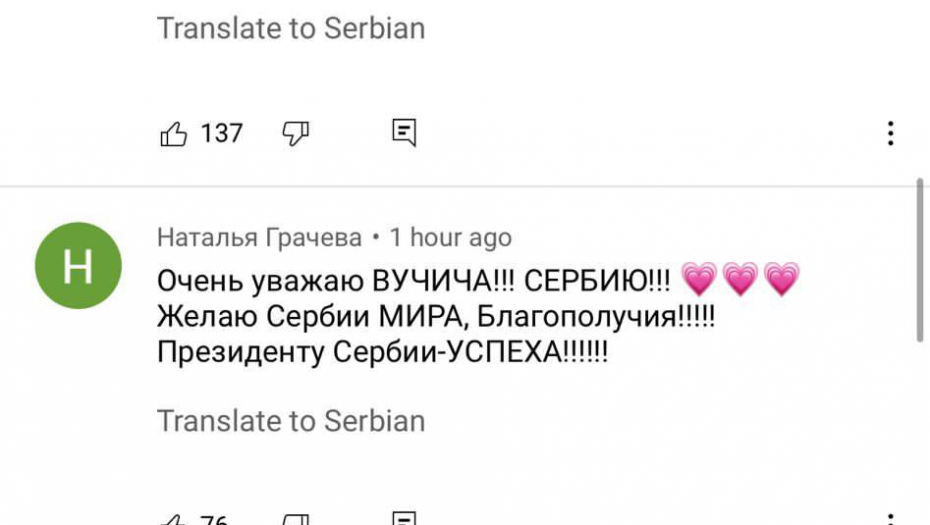
Task: Click the 76 like count
Action: click(x=214, y=520)
